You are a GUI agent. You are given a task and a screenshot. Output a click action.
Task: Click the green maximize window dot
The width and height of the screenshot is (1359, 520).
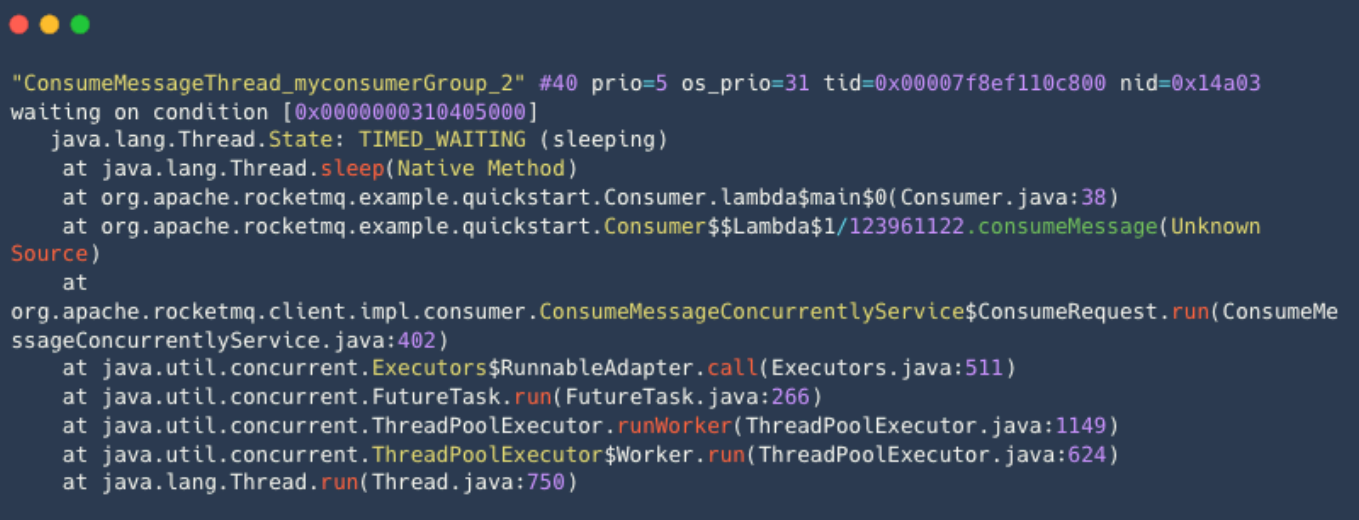80,25
